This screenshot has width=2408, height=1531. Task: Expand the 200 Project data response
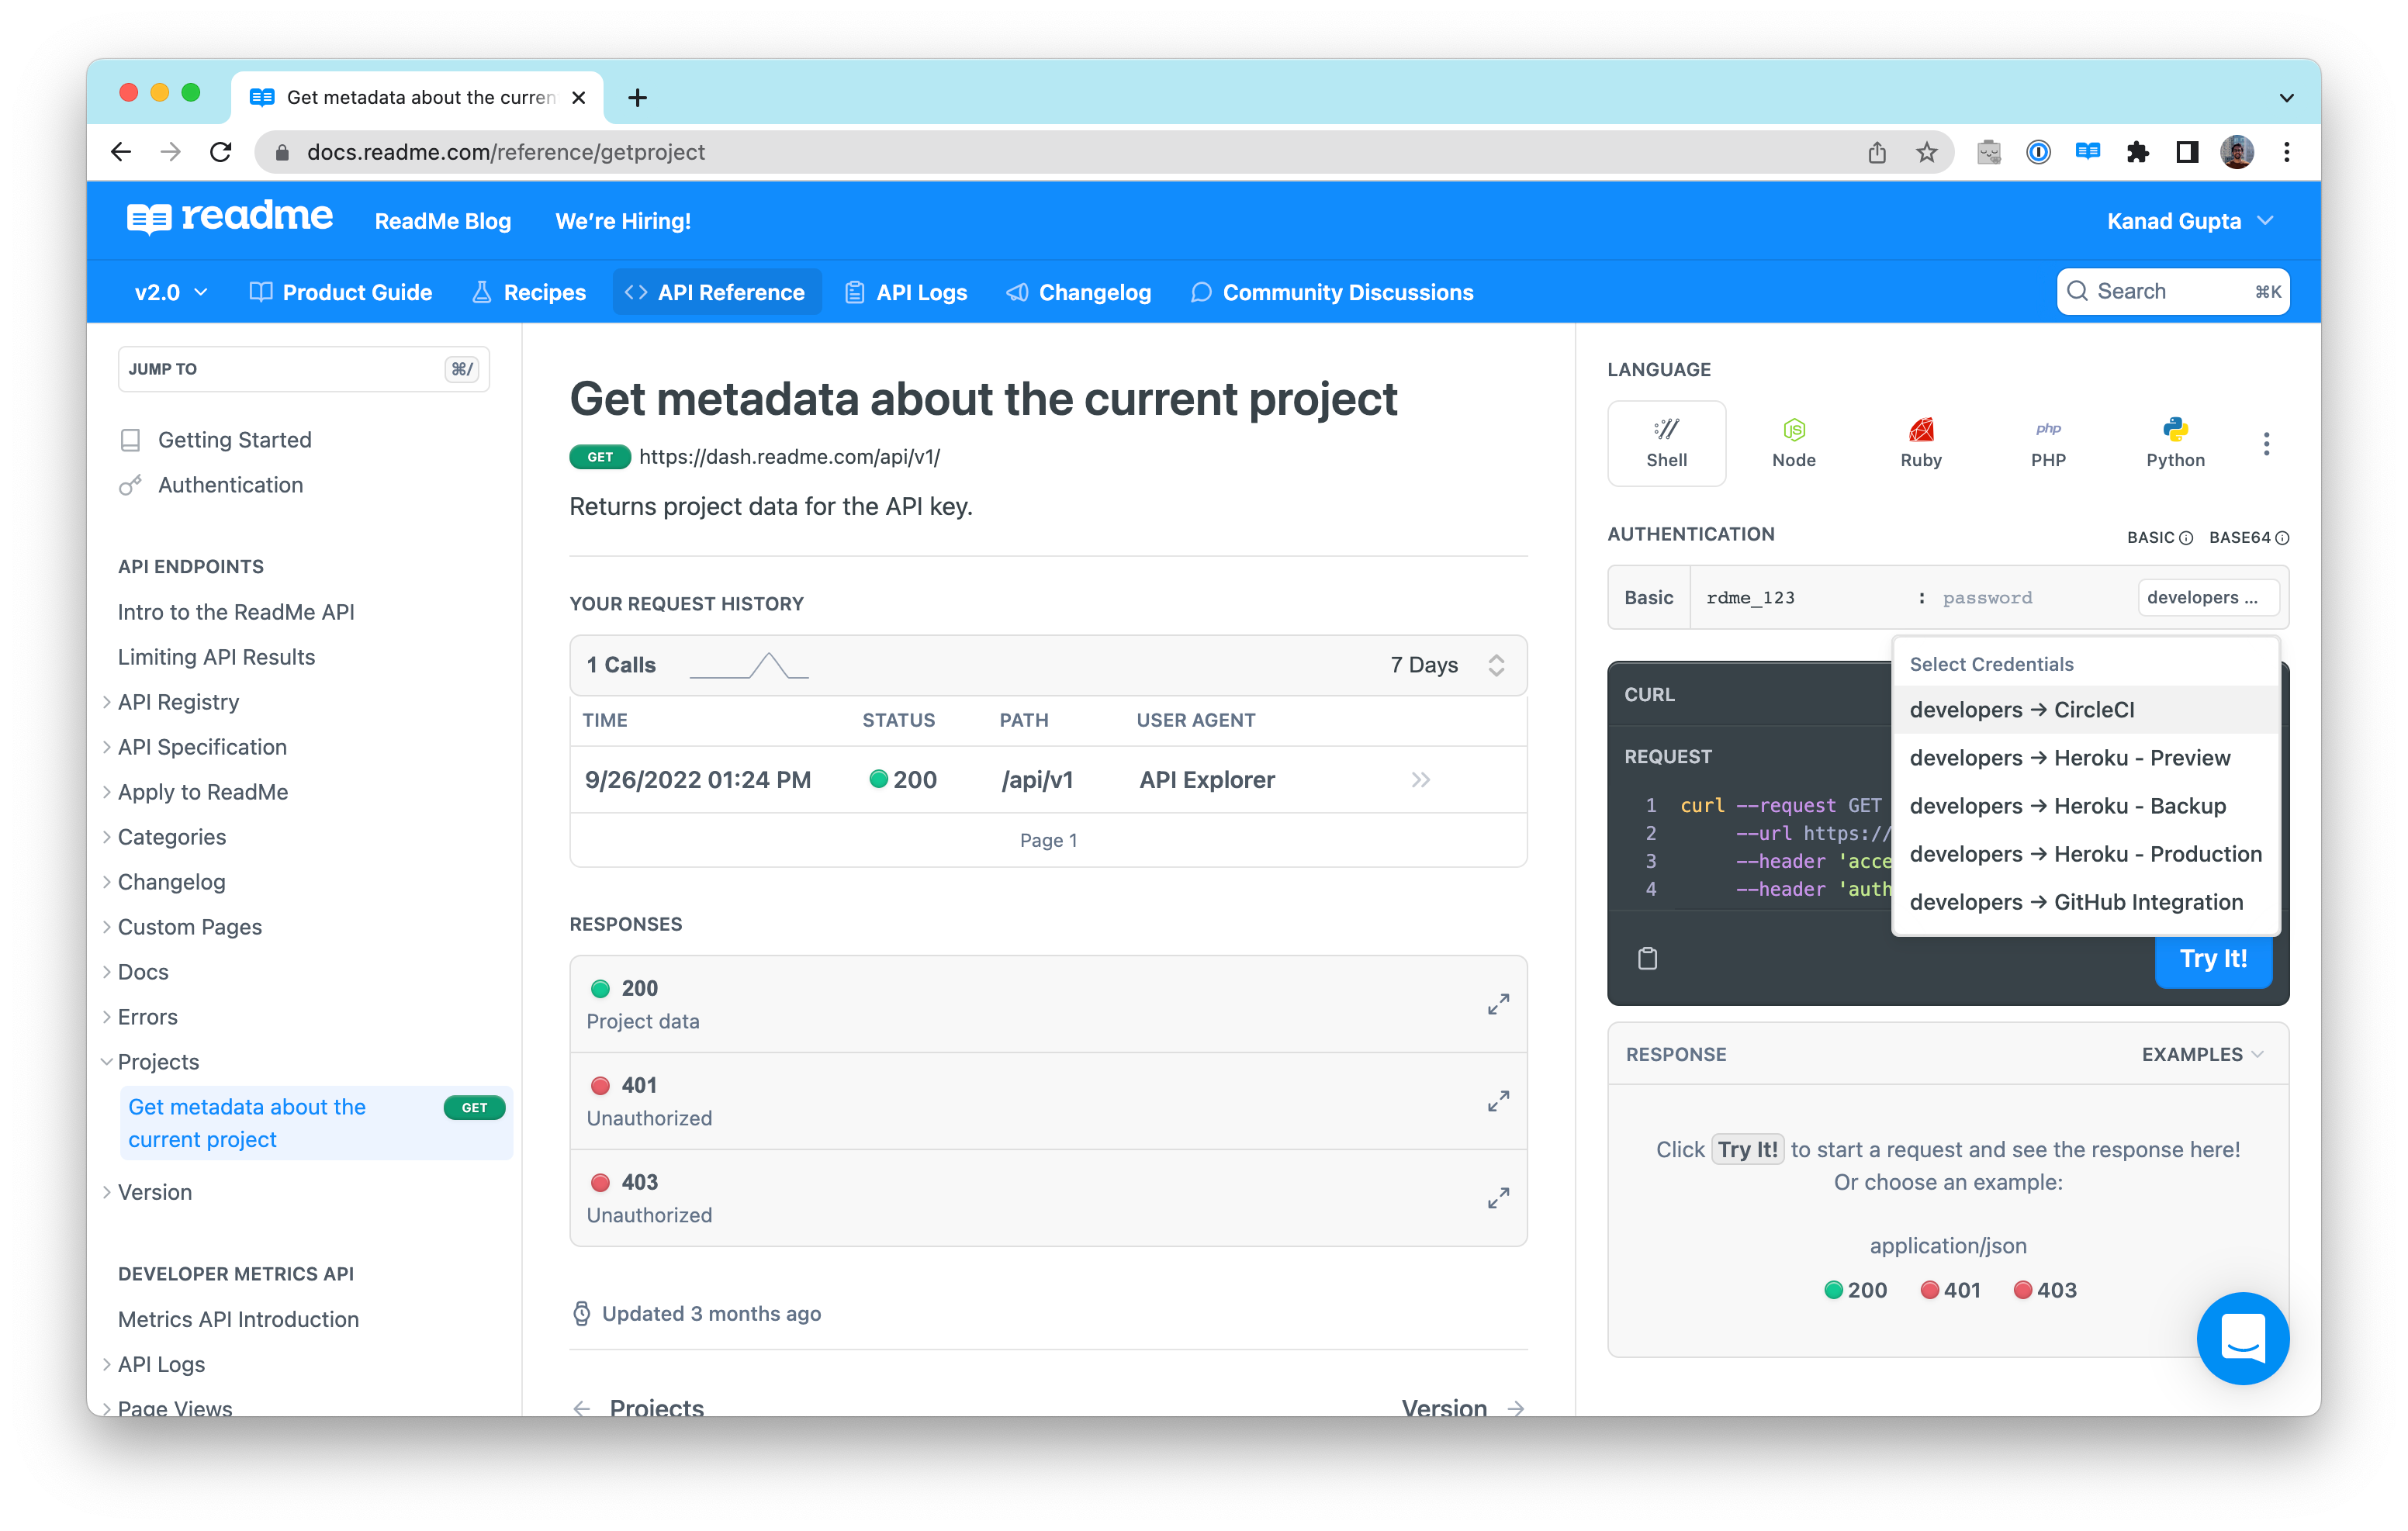pyautogui.click(x=1497, y=1004)
